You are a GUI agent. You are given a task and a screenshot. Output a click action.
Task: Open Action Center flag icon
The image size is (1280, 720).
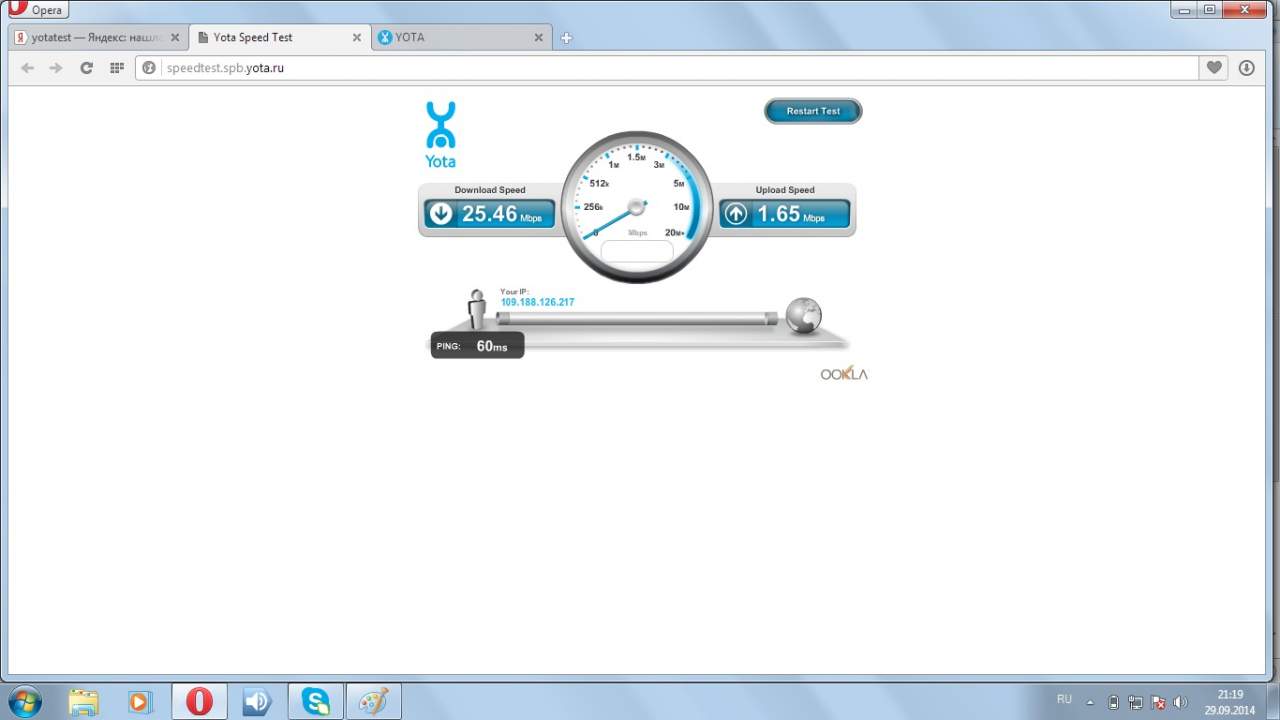(x=1158, y=702)
